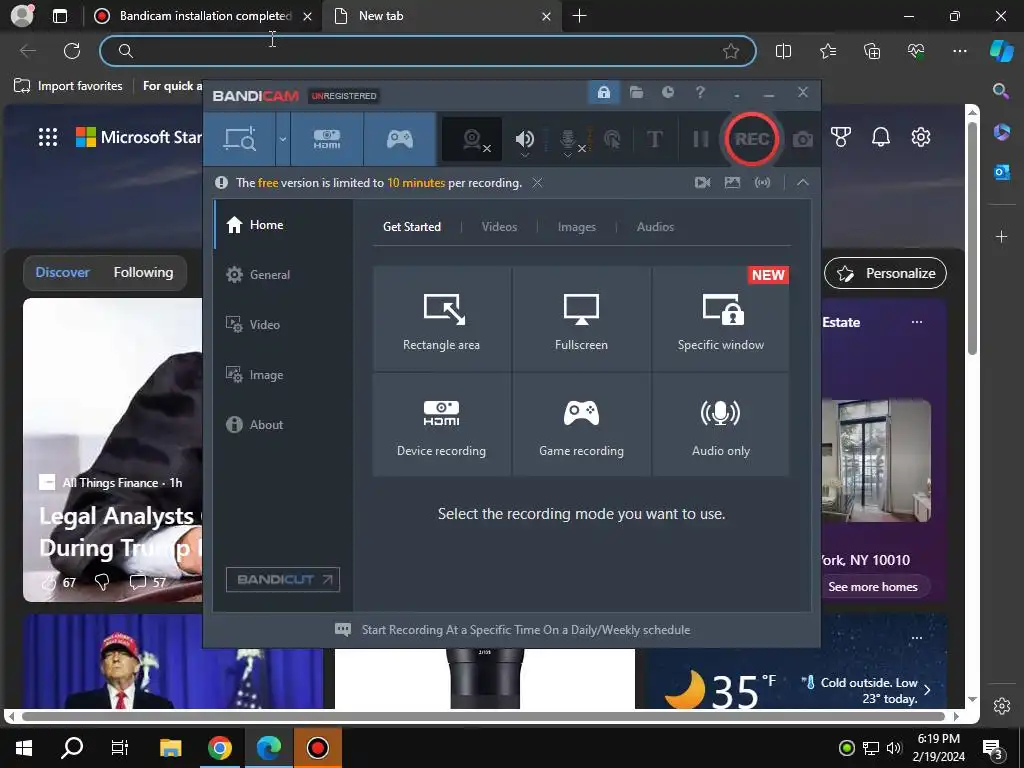Click the image icon in notice bar
1024x768 pixels.
(732, 183)
